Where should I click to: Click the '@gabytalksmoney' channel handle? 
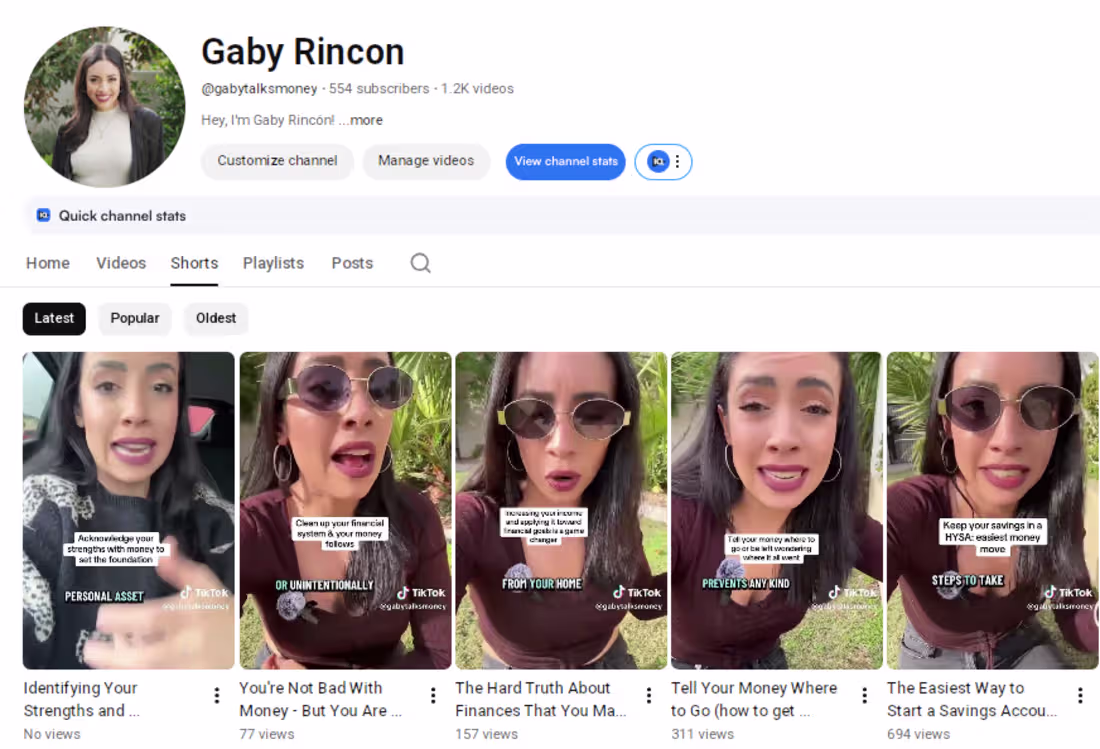click(259, 89)
